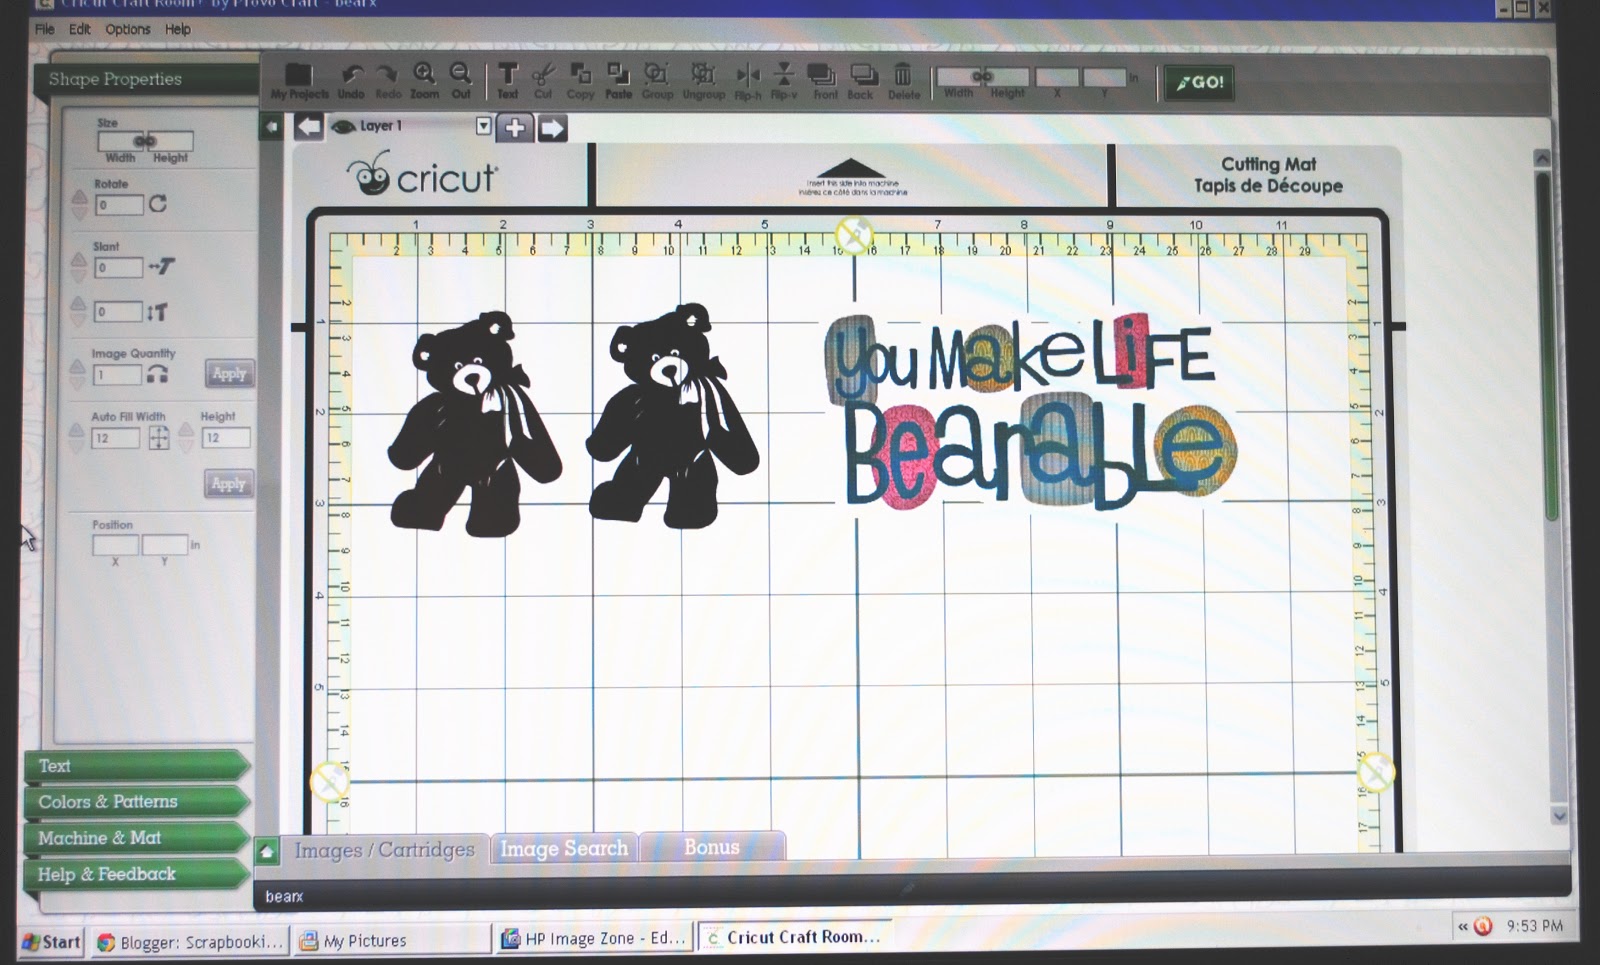Screen dimensions: 1600x965
Task: Zoom out with the Out magnifier icon
Action: click(460, 81)
